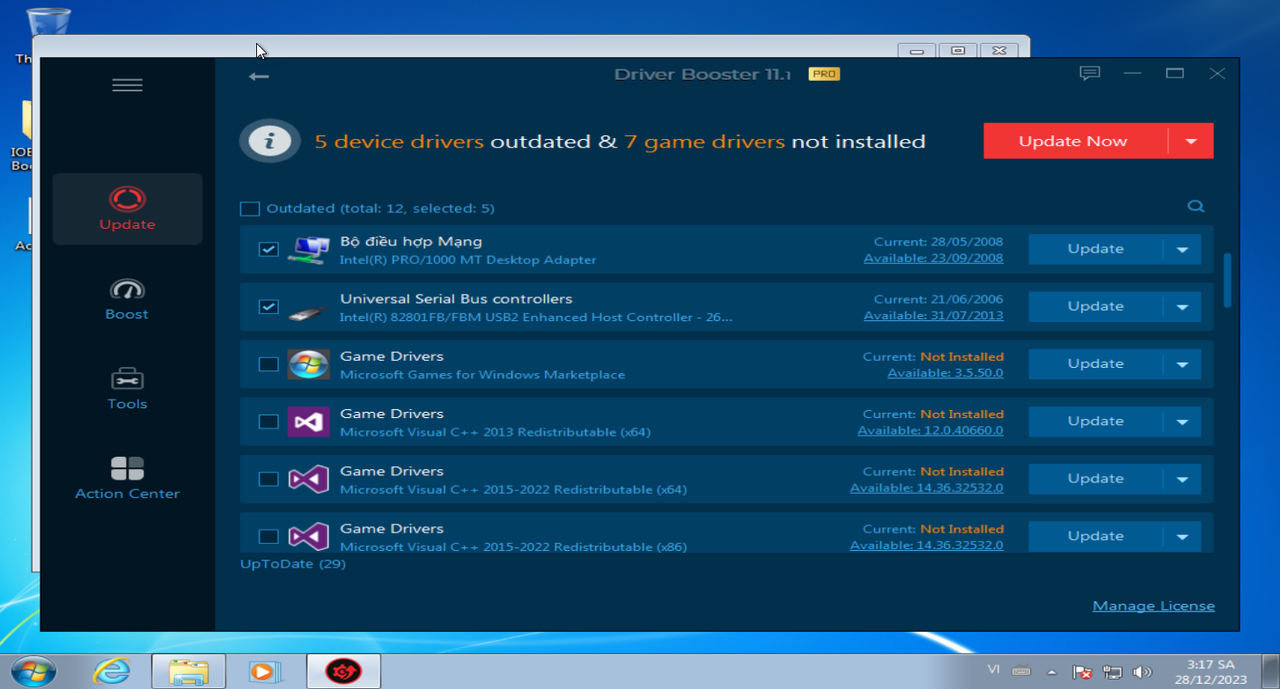Image resolution: width=1280 pixels, height=689 pixels.
Task: Update Visual C++ 2015-2022 Redistributable (x86)
Action: coord(1095,537)
